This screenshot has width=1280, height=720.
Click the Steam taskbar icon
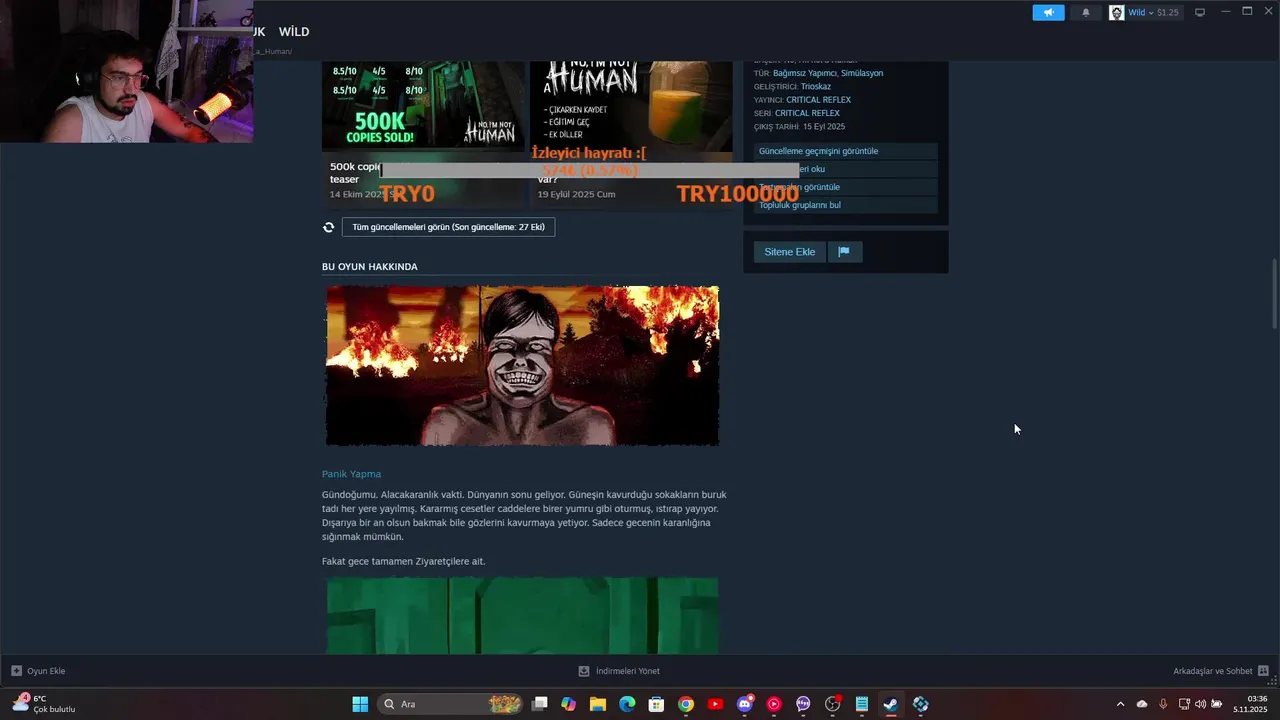click(x=891, y=704)
